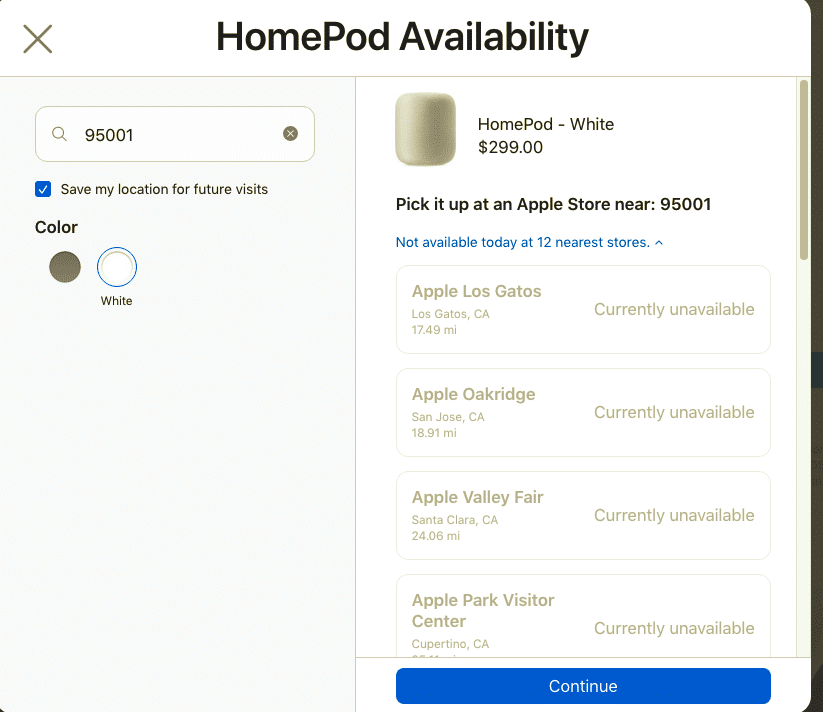Click the zip code field showing 95001

pos(175,134)
